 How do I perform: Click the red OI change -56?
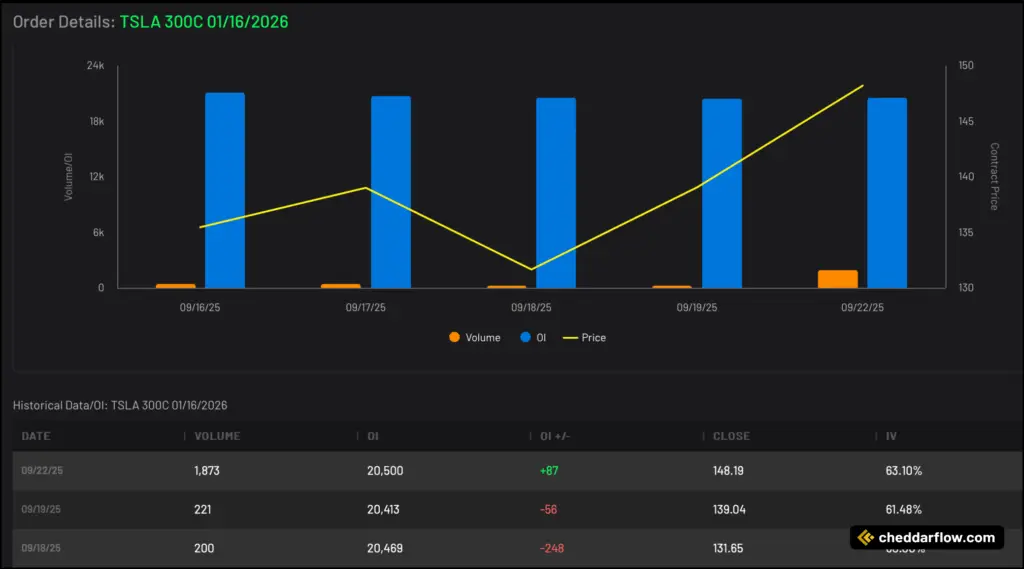click(549, 510)
